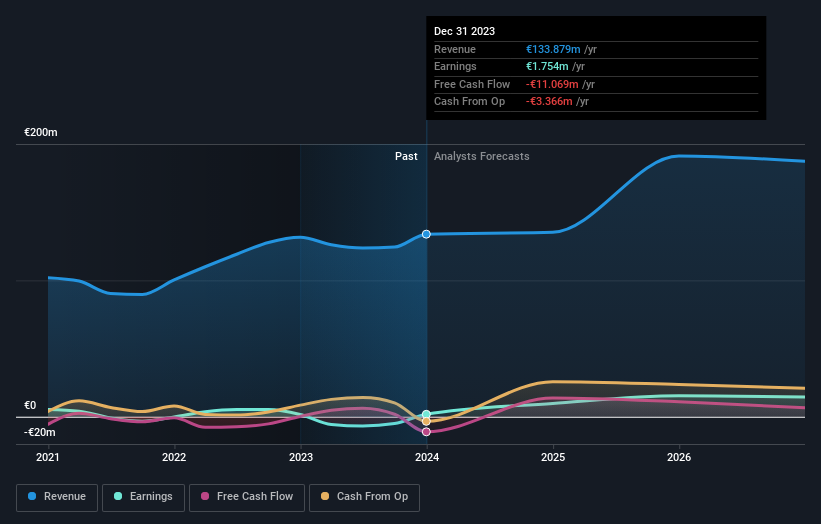Click the Cash From Op marker at 2024
The image size is (821, 524).
(426, 421)
